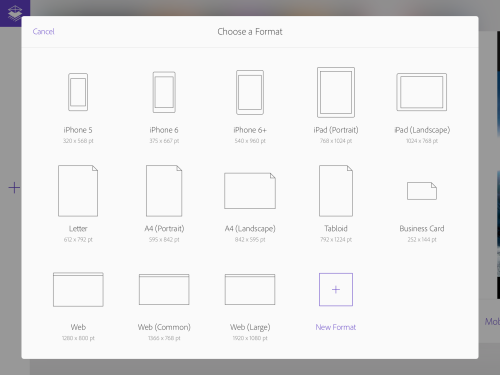Viewport: 500px width, 375px height.
Task: Select the Tabloid page format icon
Action: (336, 191)
